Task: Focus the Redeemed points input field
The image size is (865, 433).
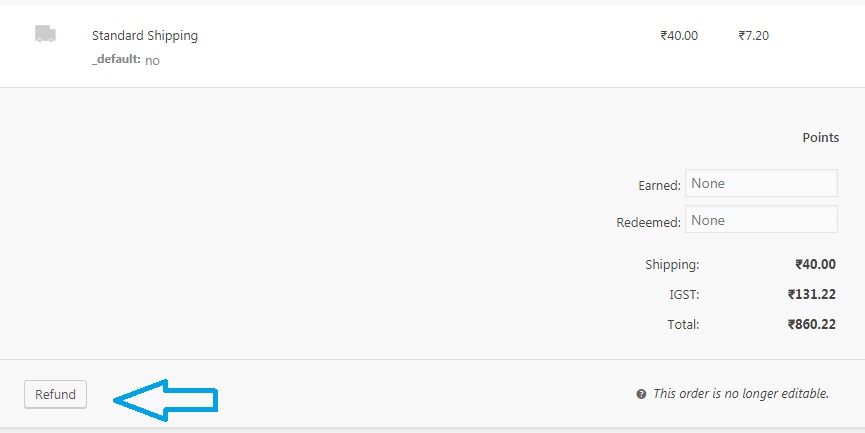Action: [761, 220]
